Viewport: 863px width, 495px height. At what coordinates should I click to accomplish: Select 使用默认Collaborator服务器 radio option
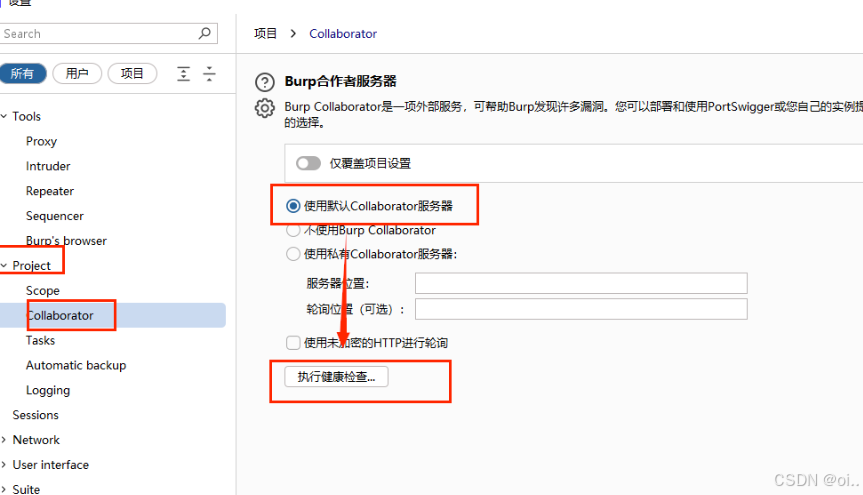coord(293,206)
